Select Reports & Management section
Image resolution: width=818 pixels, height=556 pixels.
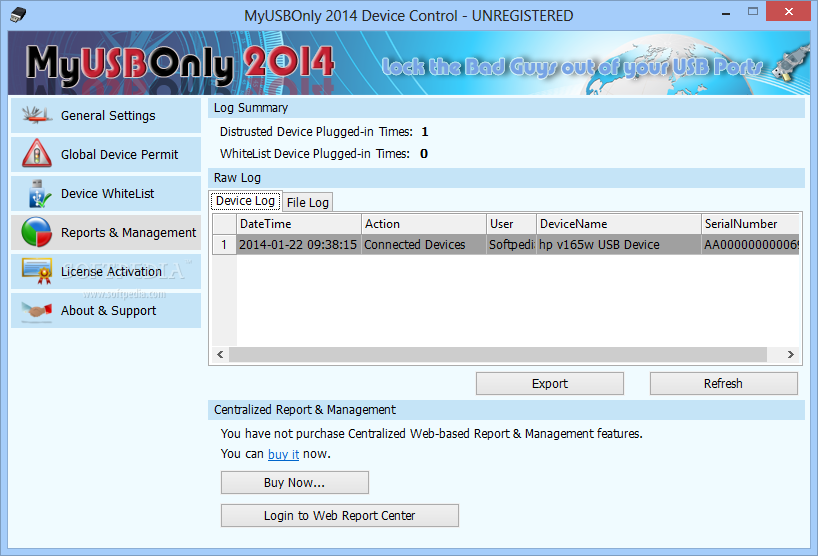pos(106,233)
